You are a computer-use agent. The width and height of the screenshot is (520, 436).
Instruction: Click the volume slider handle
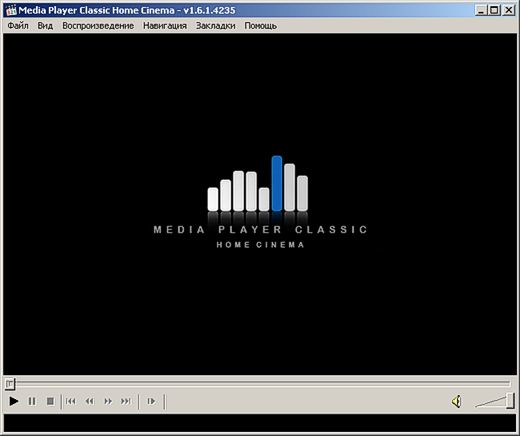(x=510, y=401)
